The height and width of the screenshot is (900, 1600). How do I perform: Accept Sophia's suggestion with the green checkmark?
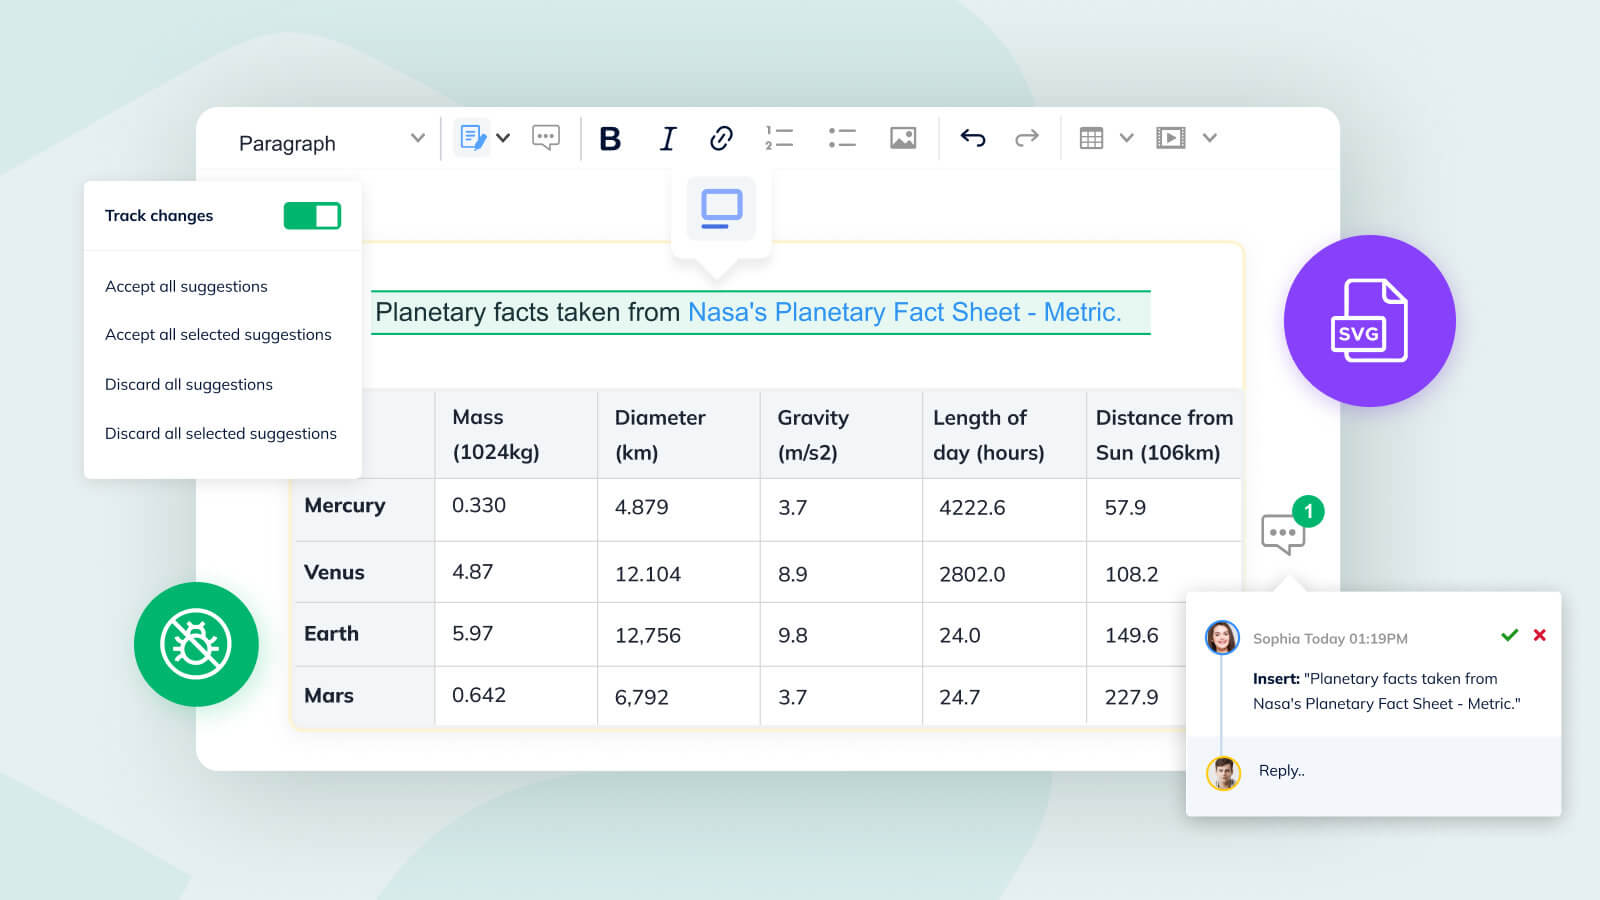pyautogui.click(x=1510, y=635)
